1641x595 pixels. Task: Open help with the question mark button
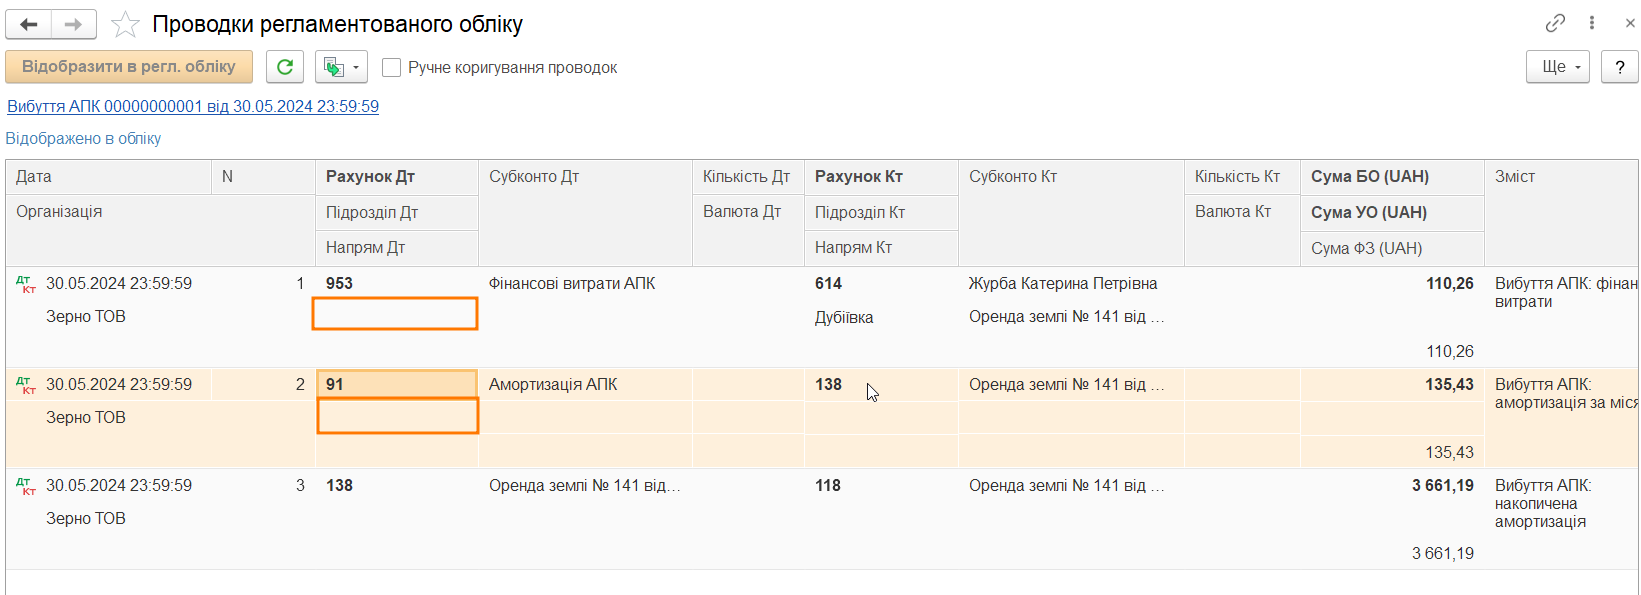tap(1619, 67)
